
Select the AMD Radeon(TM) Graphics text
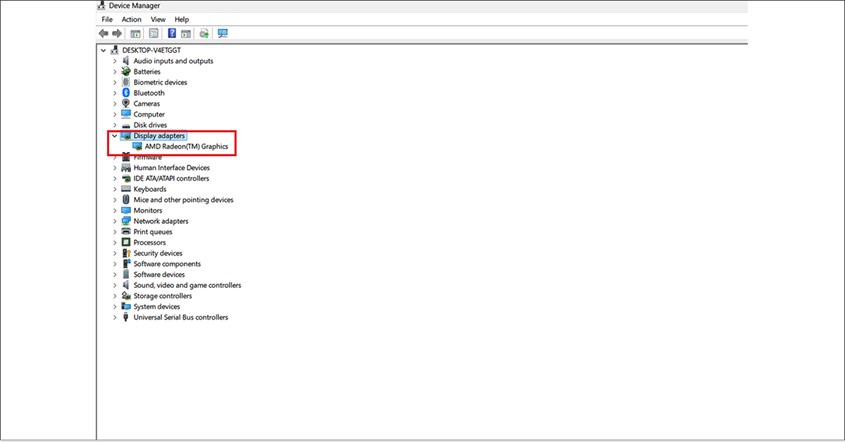coord(186,146)
